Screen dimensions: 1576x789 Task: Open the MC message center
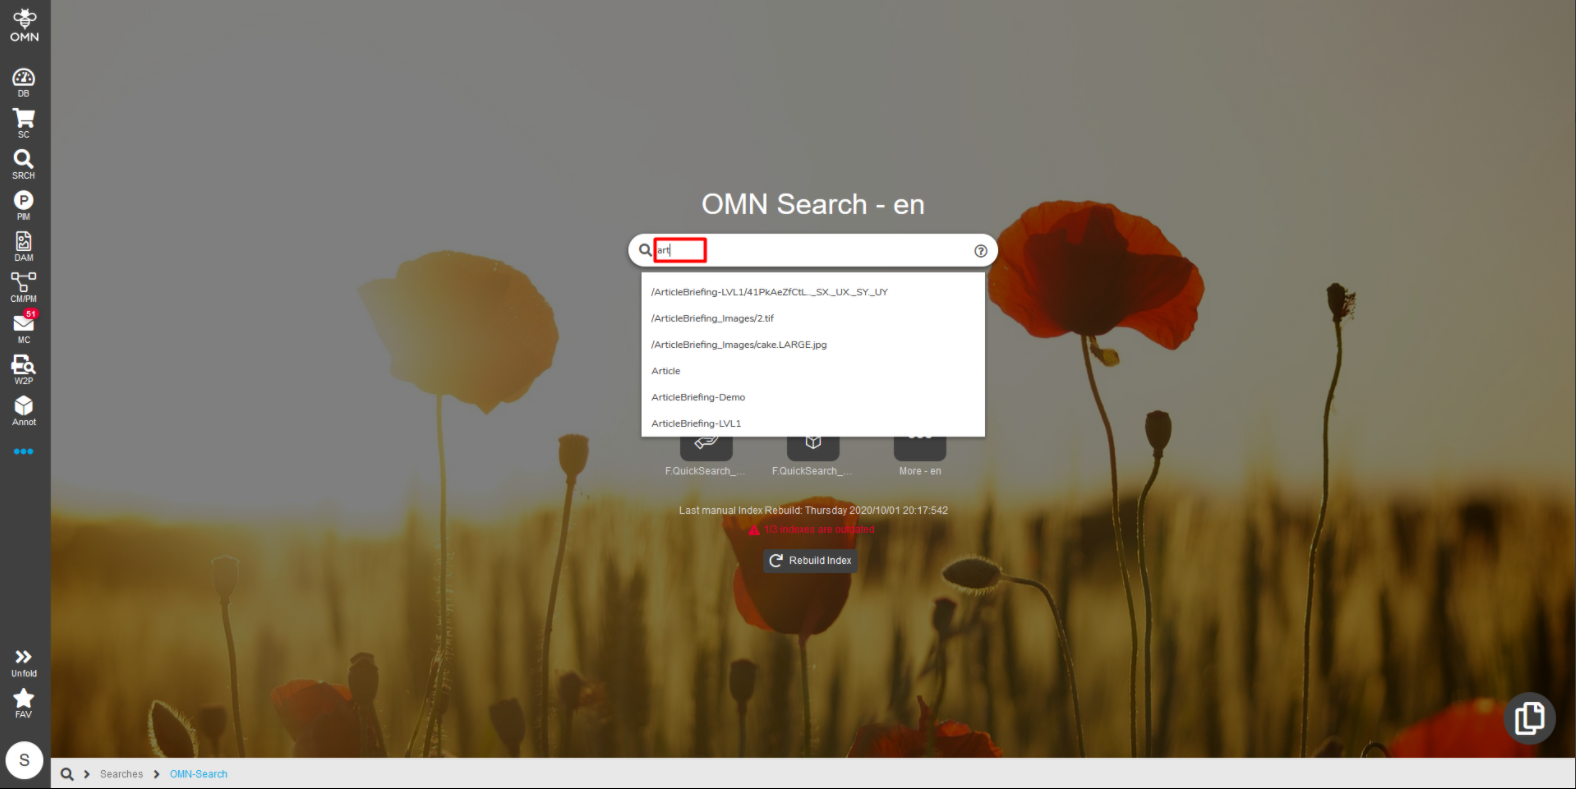click(24, 328)
